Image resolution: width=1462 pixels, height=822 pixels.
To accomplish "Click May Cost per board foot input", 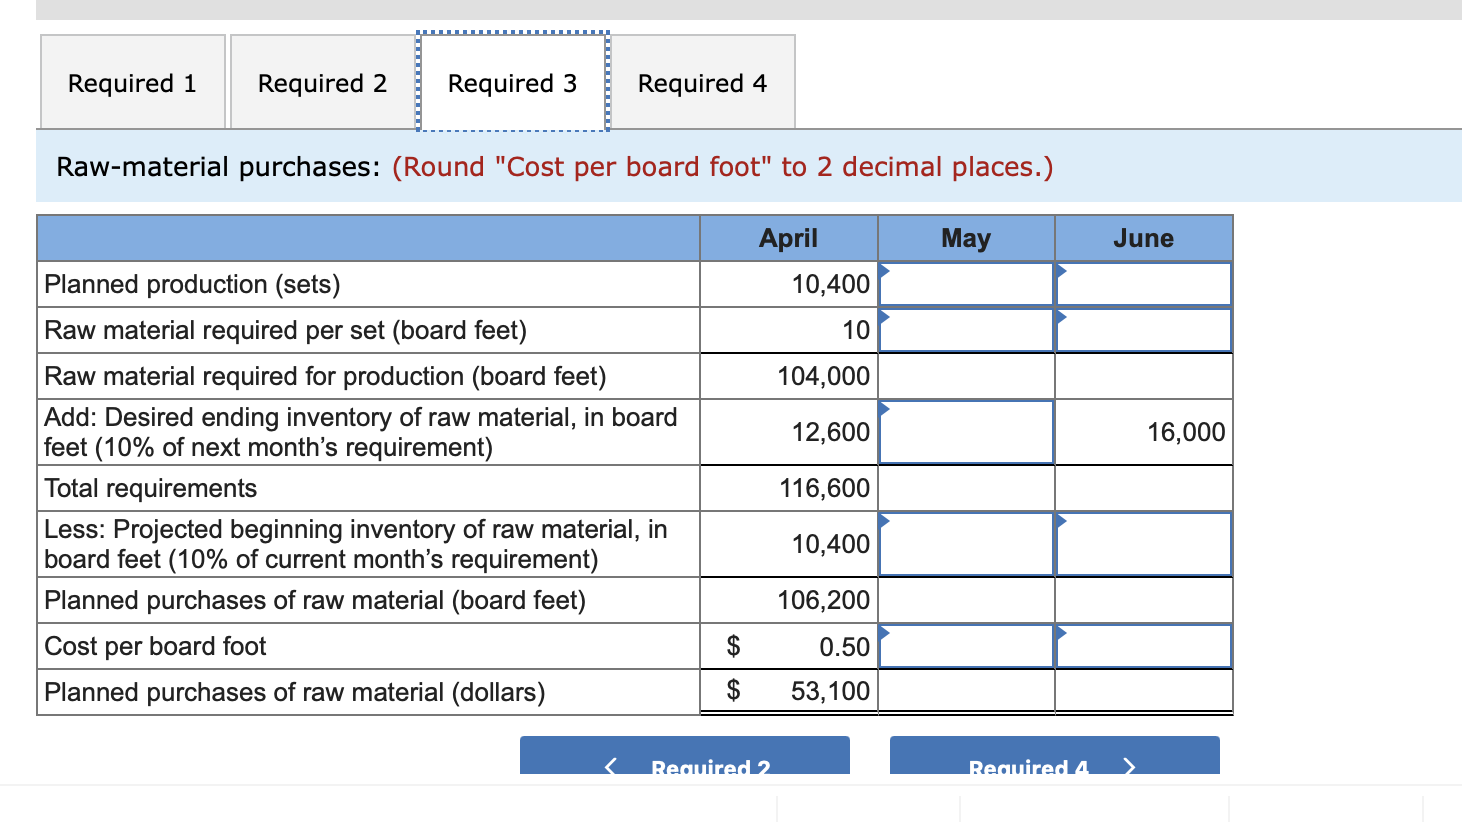I will [966, 646].
